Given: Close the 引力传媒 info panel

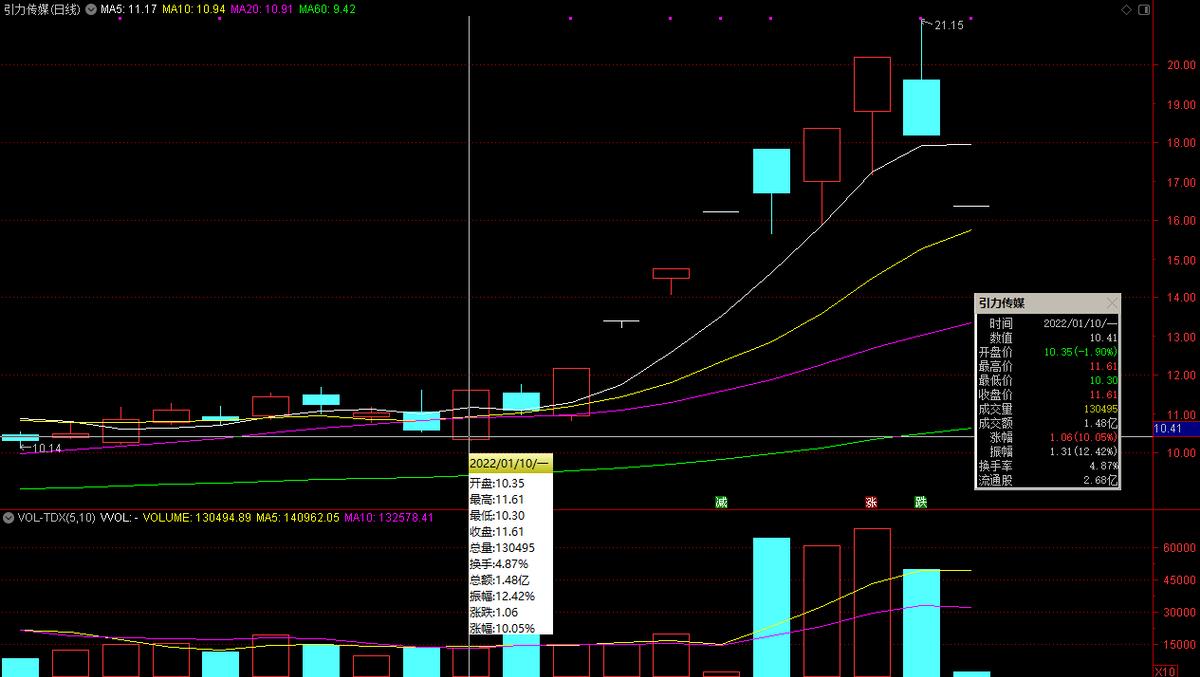Looking at the screenshot, I should click(1111, 303).
